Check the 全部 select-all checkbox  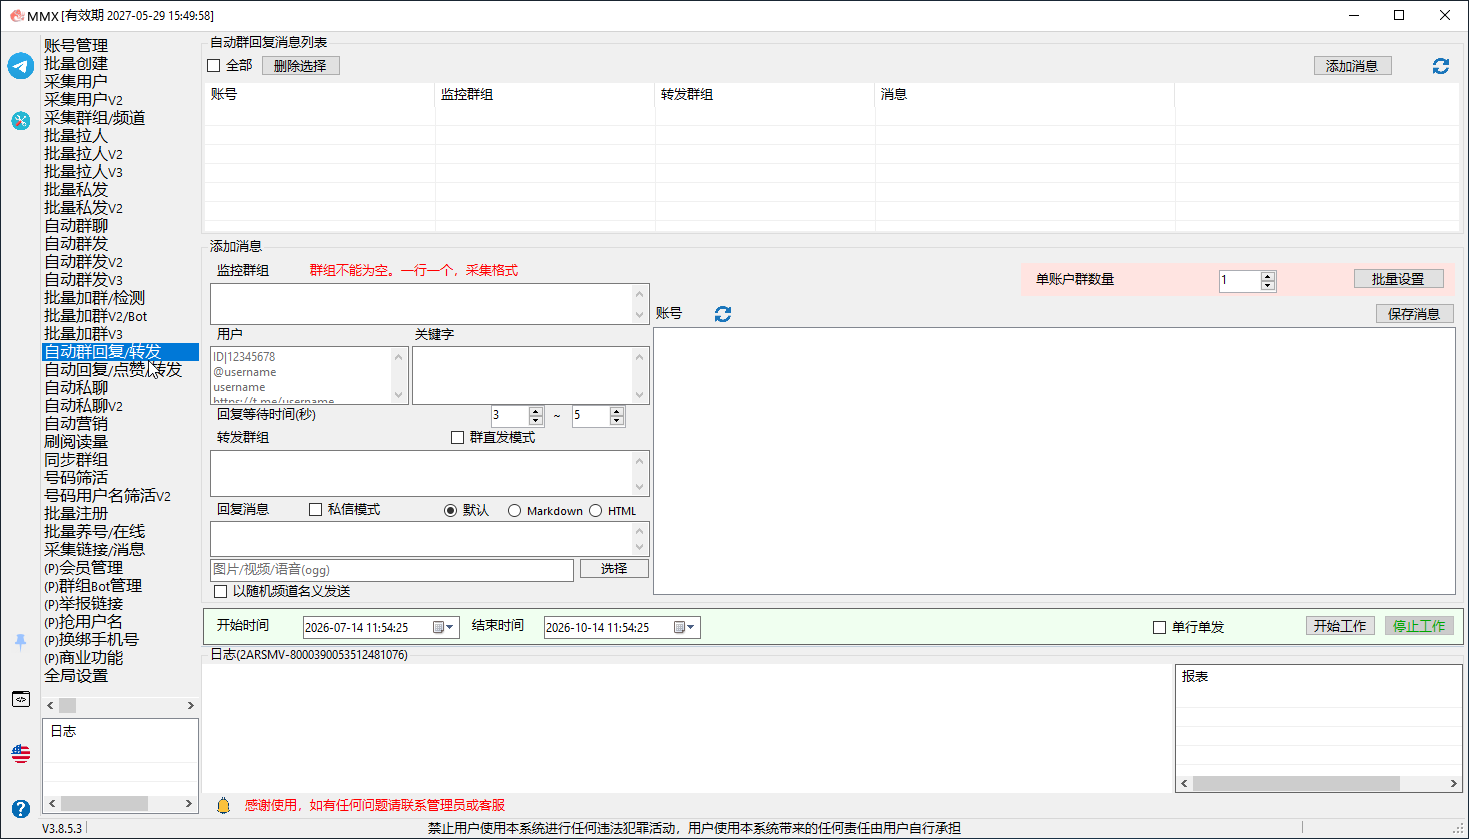pos(213,66)
